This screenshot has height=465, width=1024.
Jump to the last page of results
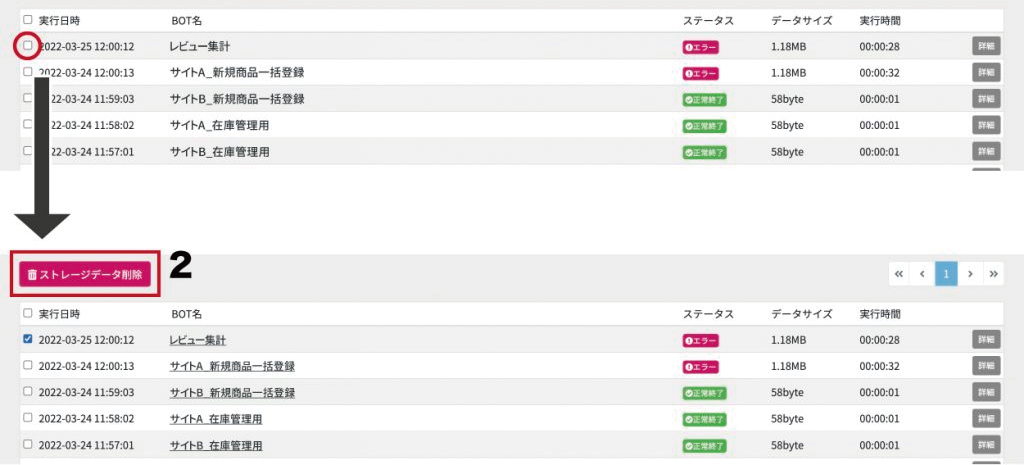pyautogui.click(x=993, y=274)
